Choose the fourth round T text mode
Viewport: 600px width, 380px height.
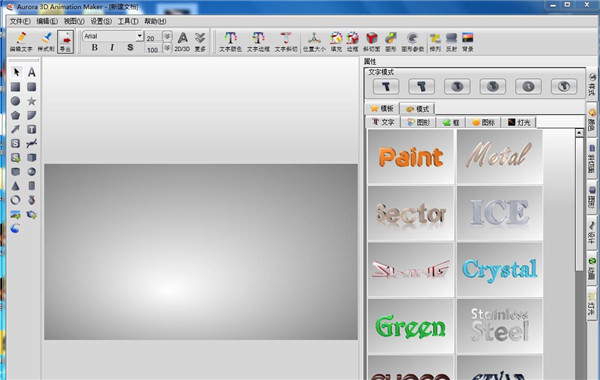click(x=492, y=86)
